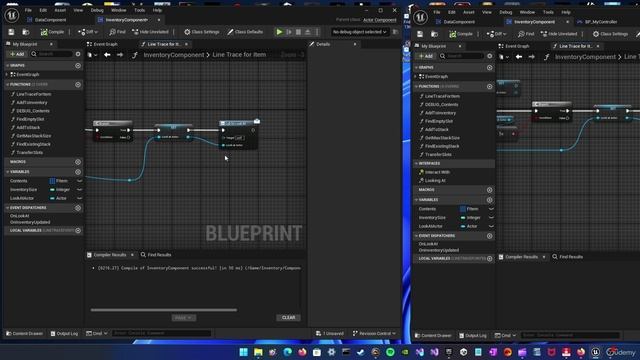Toggle Contents variable visibility eye, left window
This screenshot has height=360, width=640.
tap(80, 181)
